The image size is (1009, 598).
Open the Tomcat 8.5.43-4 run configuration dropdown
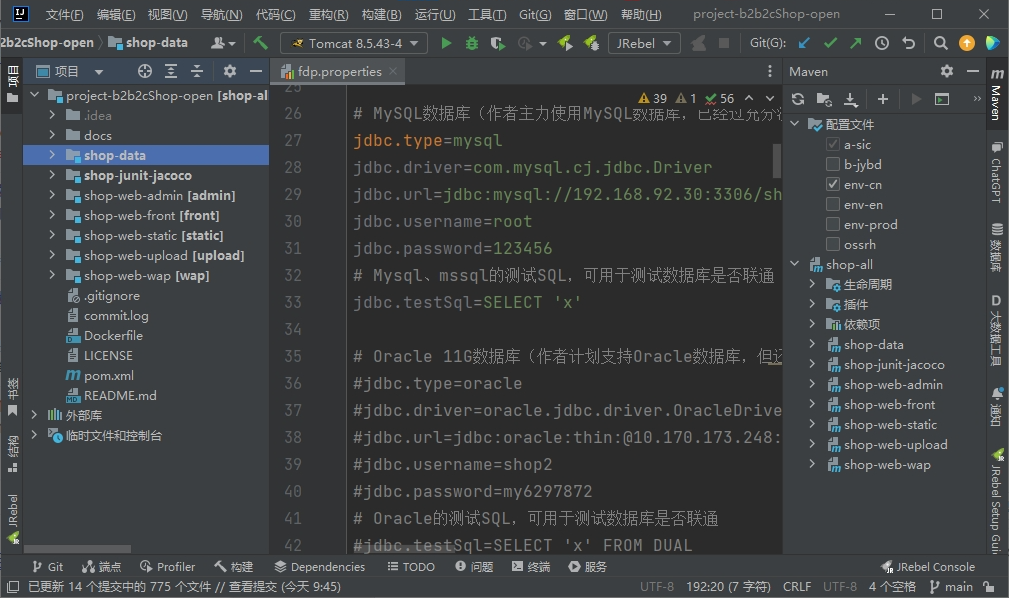pyautogui.click(x=353, y=43)
